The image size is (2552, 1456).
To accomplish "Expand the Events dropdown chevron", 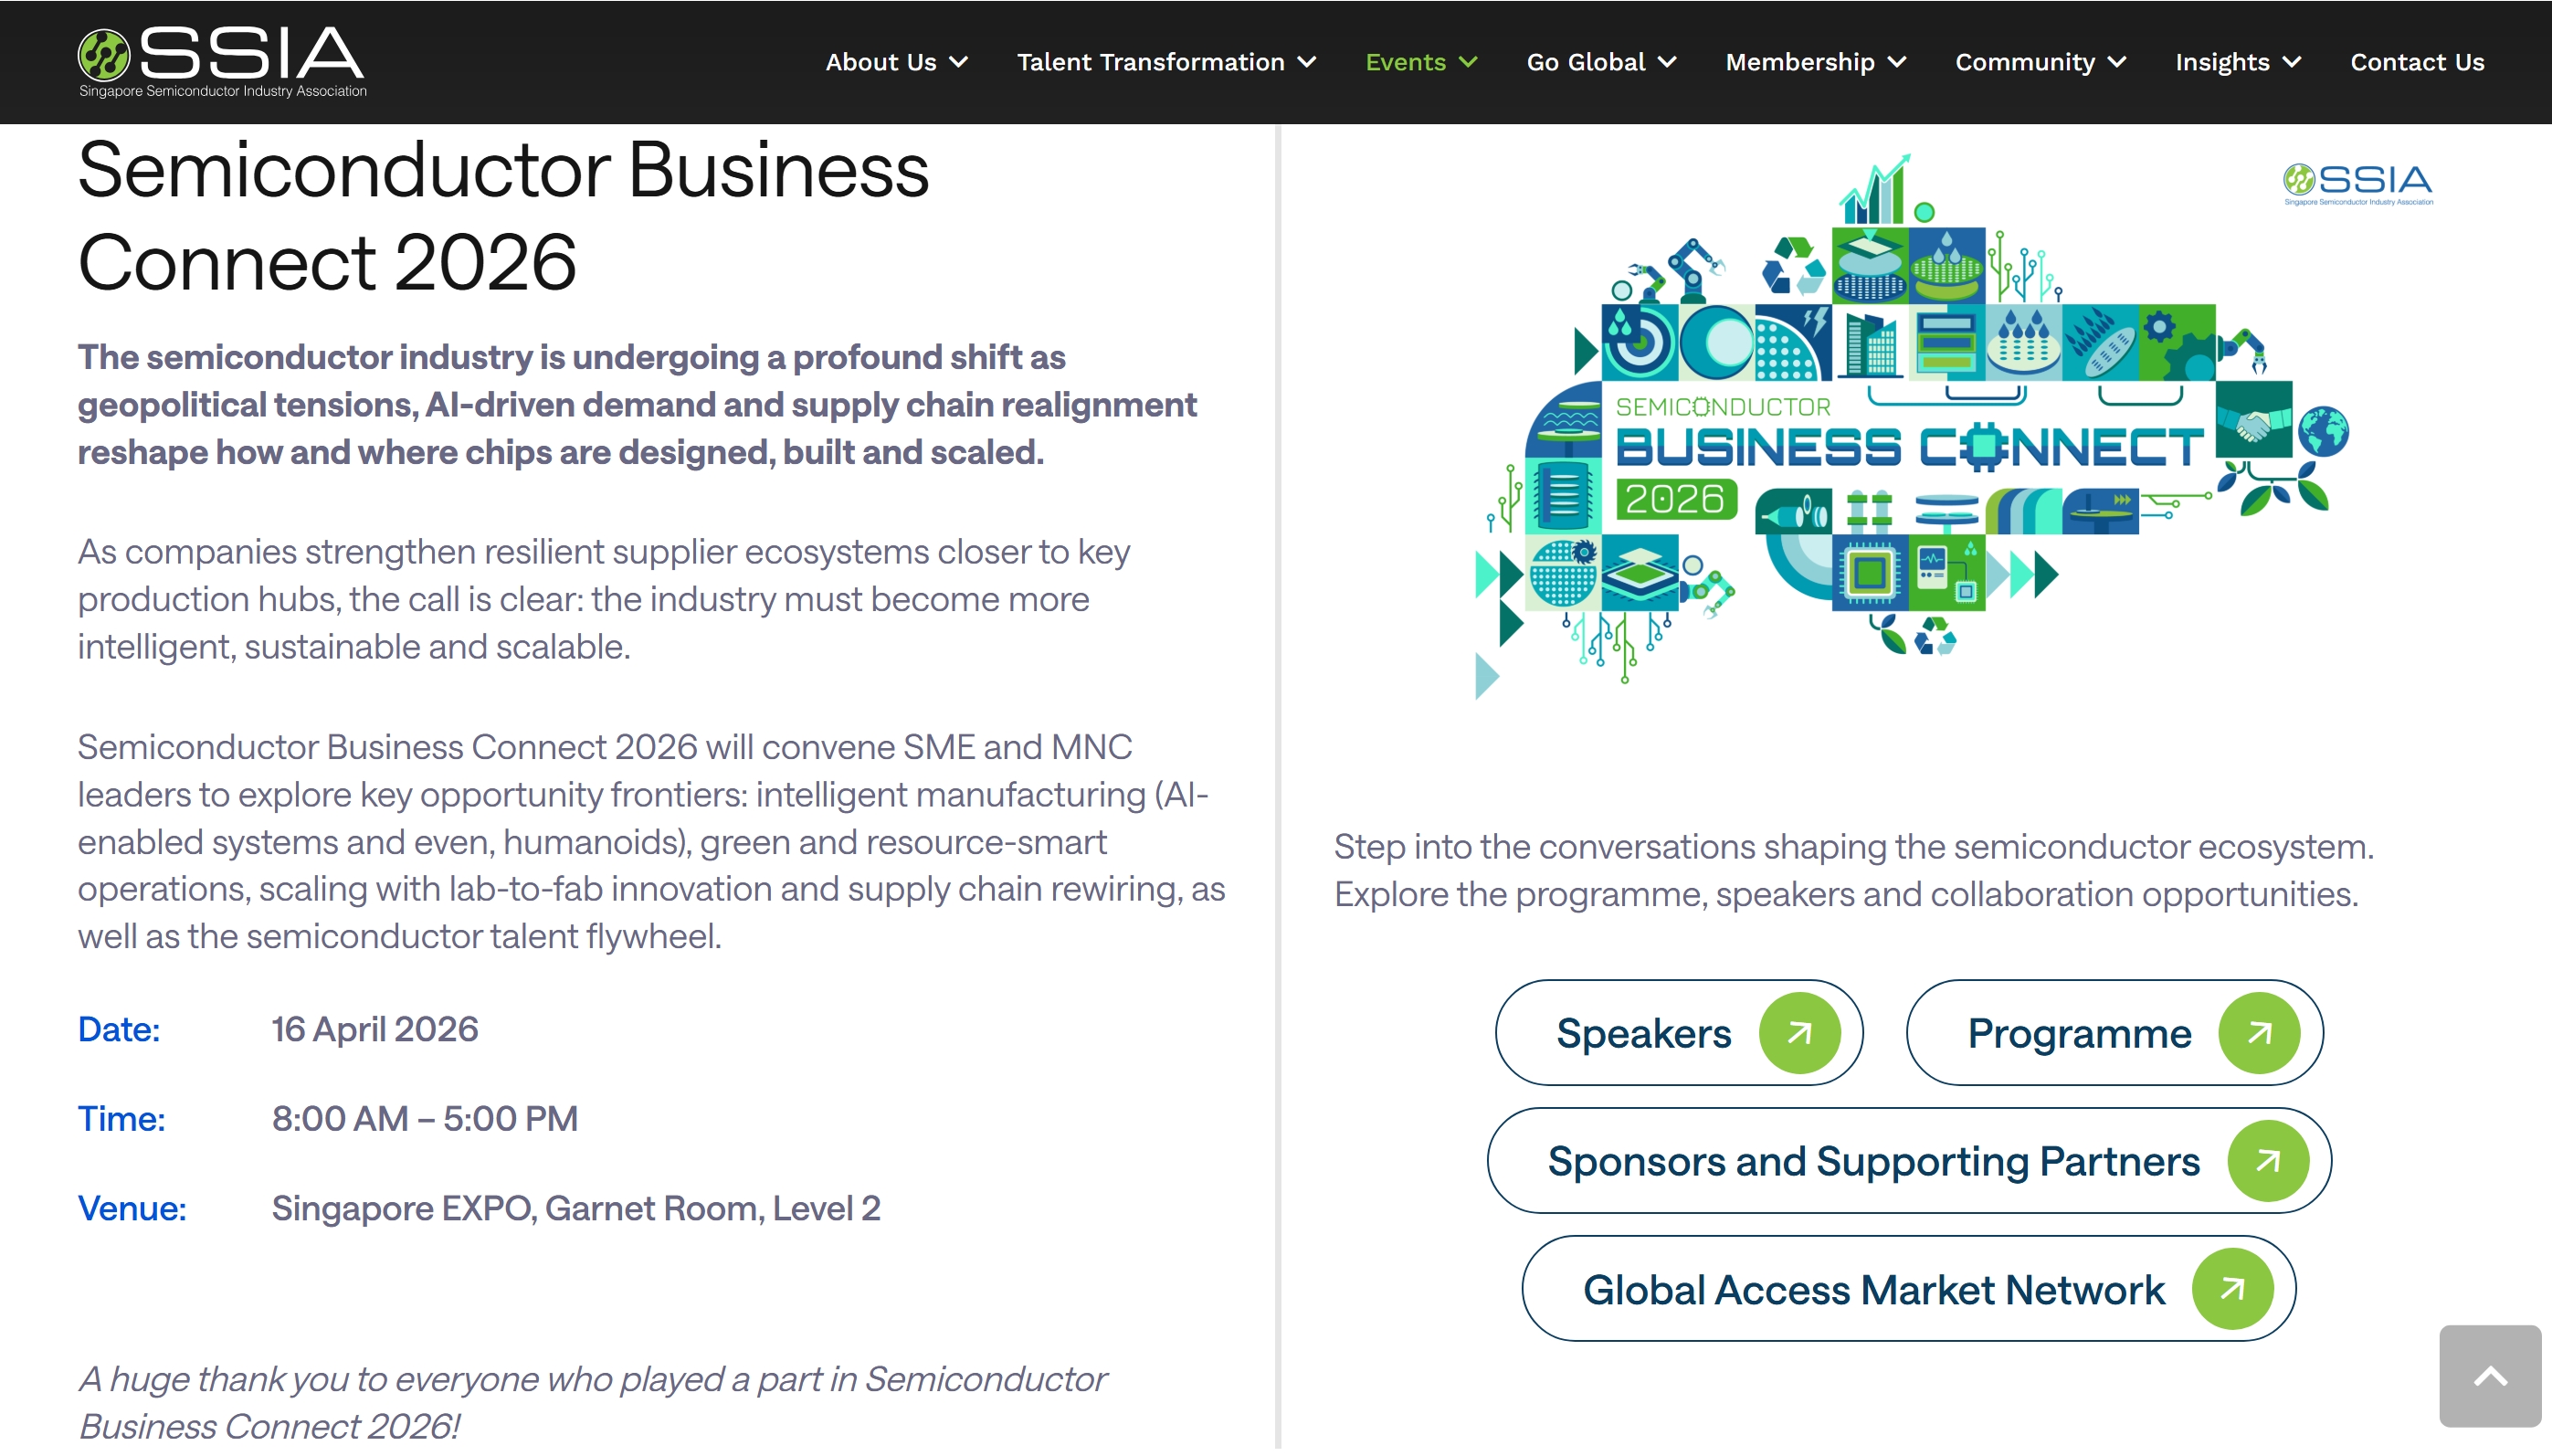I will click(1468, 62).
